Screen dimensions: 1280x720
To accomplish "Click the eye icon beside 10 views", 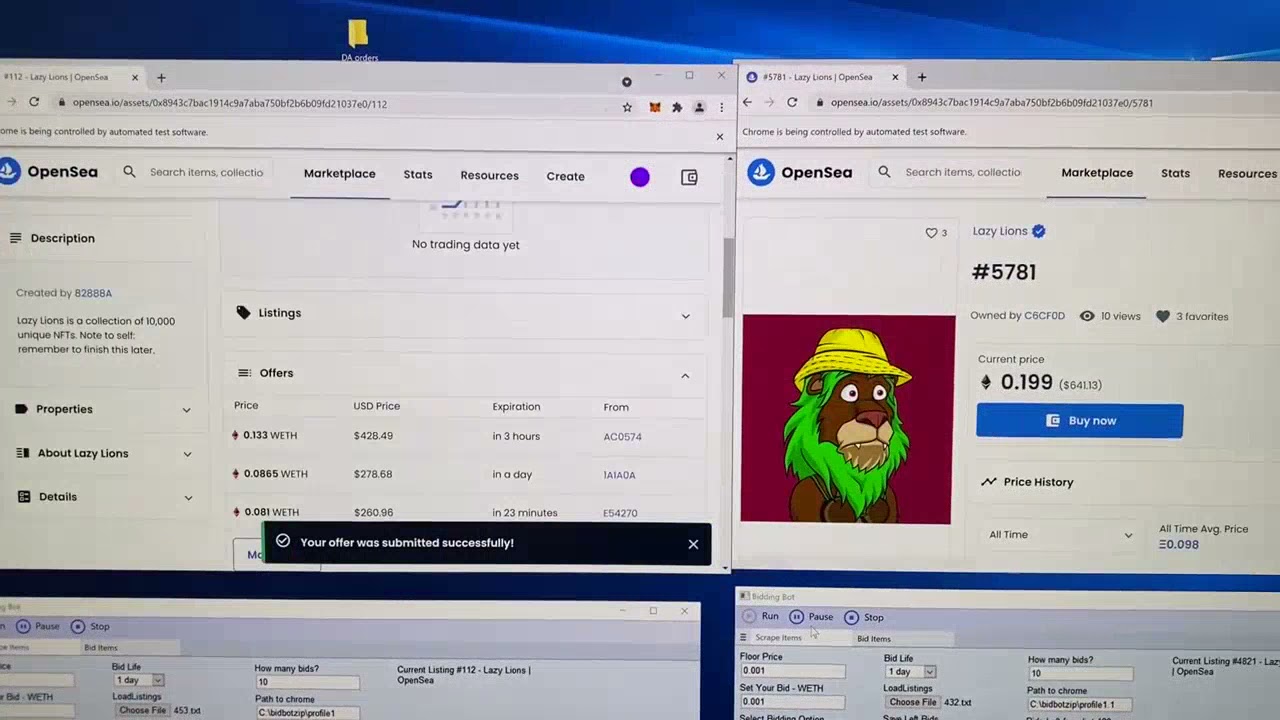I will pyautogui.click(x=1087, y=316).
